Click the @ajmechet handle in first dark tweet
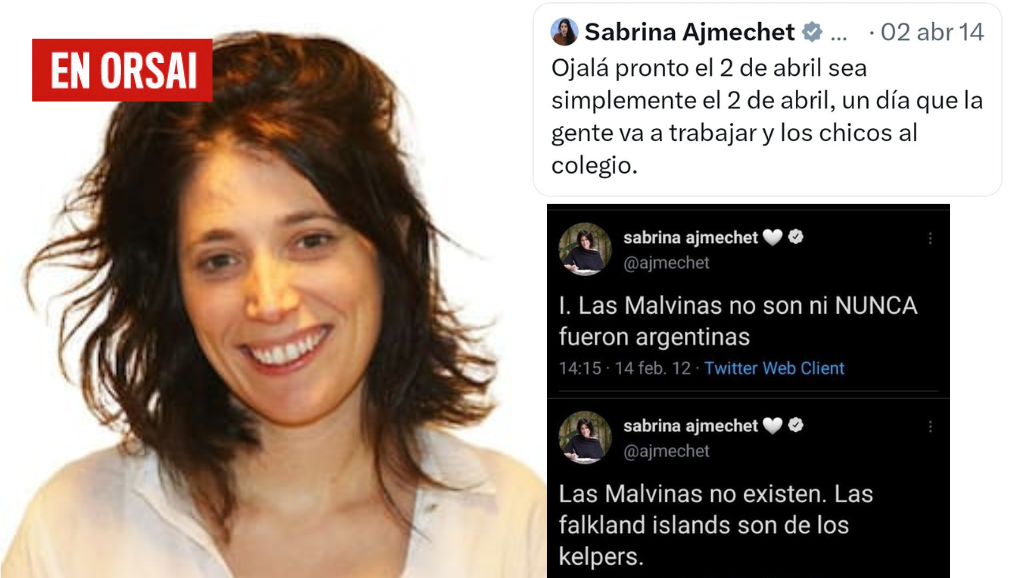This screenshot has width=1025, height=578. coord(666,263)
